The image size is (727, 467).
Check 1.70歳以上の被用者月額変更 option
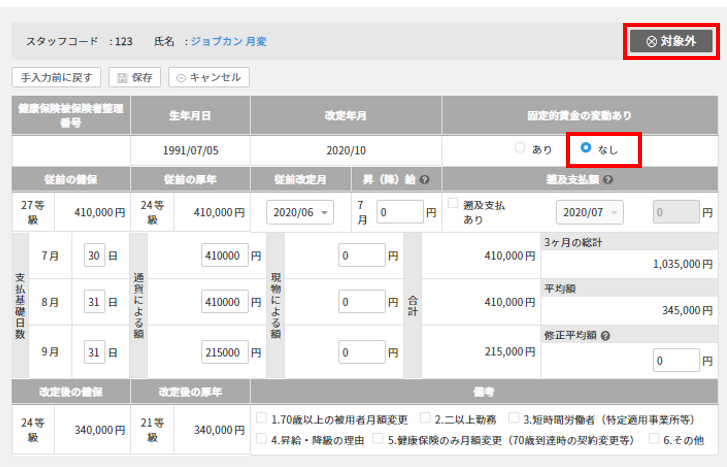pyautogui.click(x=262, y=418)
